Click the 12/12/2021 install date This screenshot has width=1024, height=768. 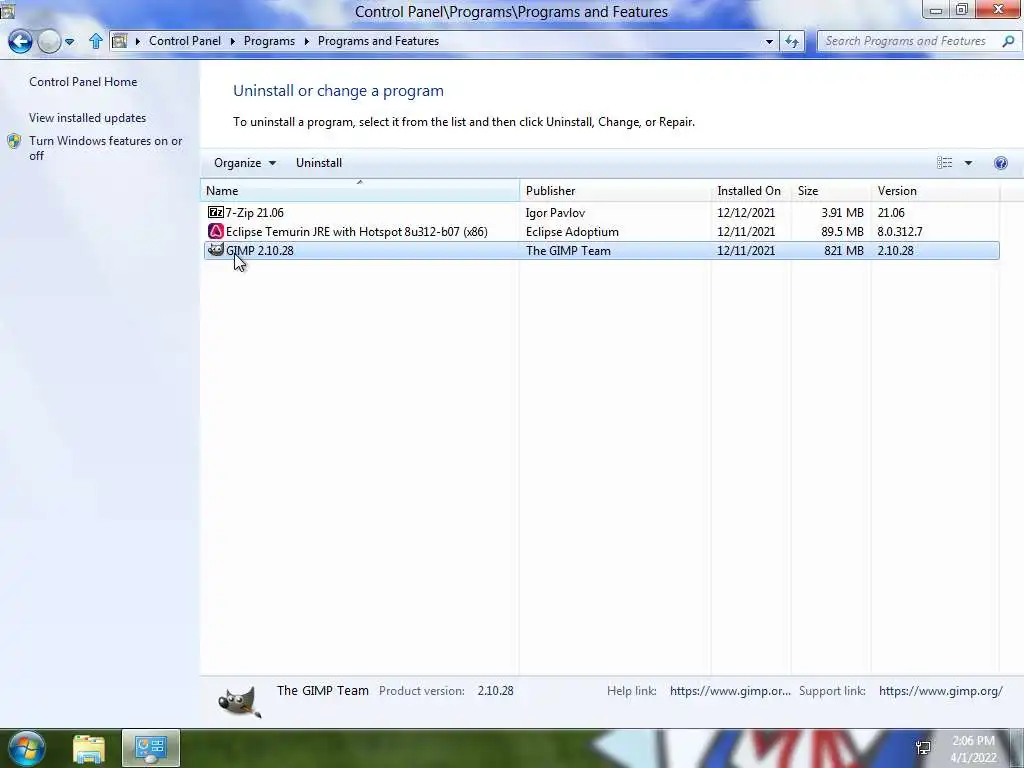[x=746, y=212]
